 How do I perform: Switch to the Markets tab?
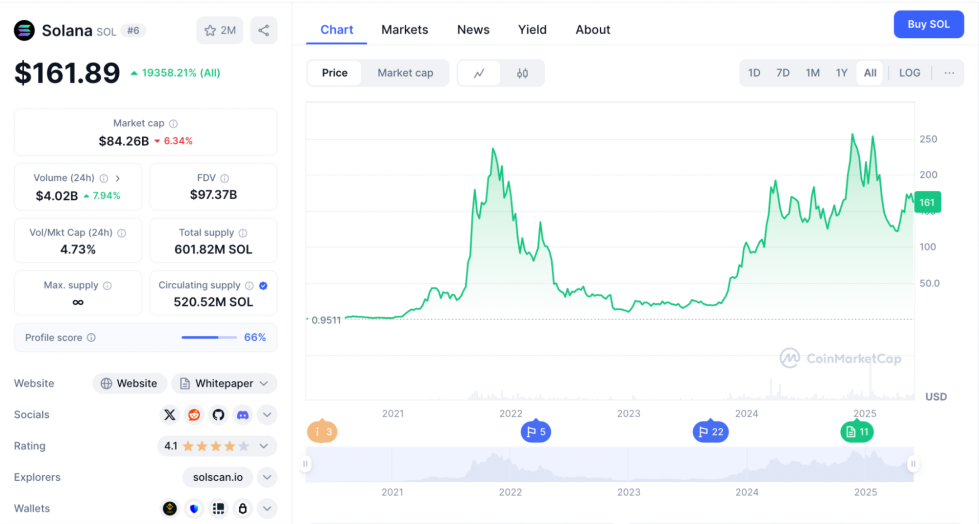pos(404,30)
